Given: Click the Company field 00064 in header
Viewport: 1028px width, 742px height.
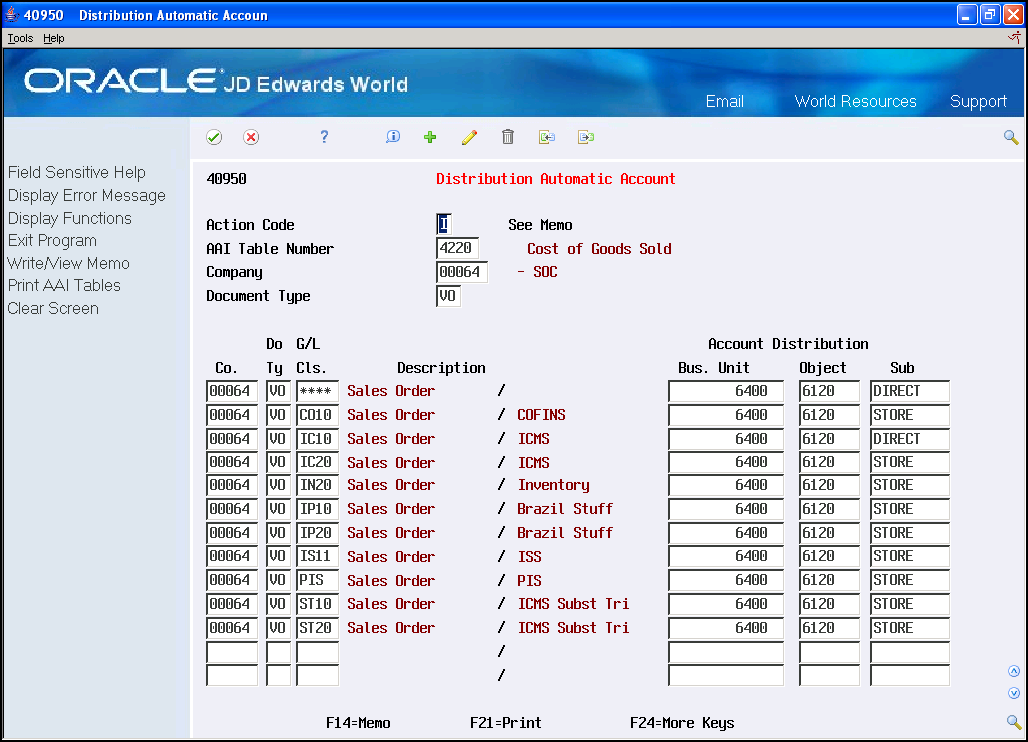Looking at the screenshot, I should pyautogui.click(x=462, y=272).
